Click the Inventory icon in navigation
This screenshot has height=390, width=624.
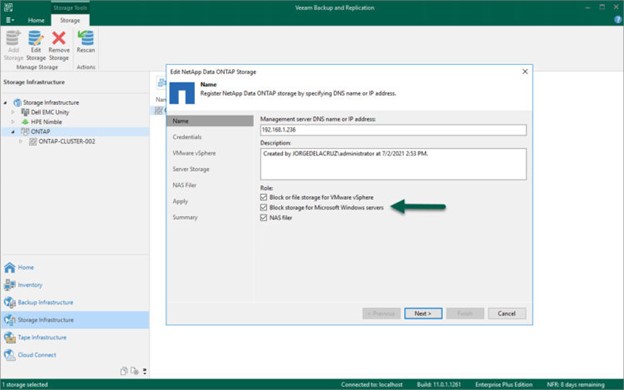(x=10, y=285)
